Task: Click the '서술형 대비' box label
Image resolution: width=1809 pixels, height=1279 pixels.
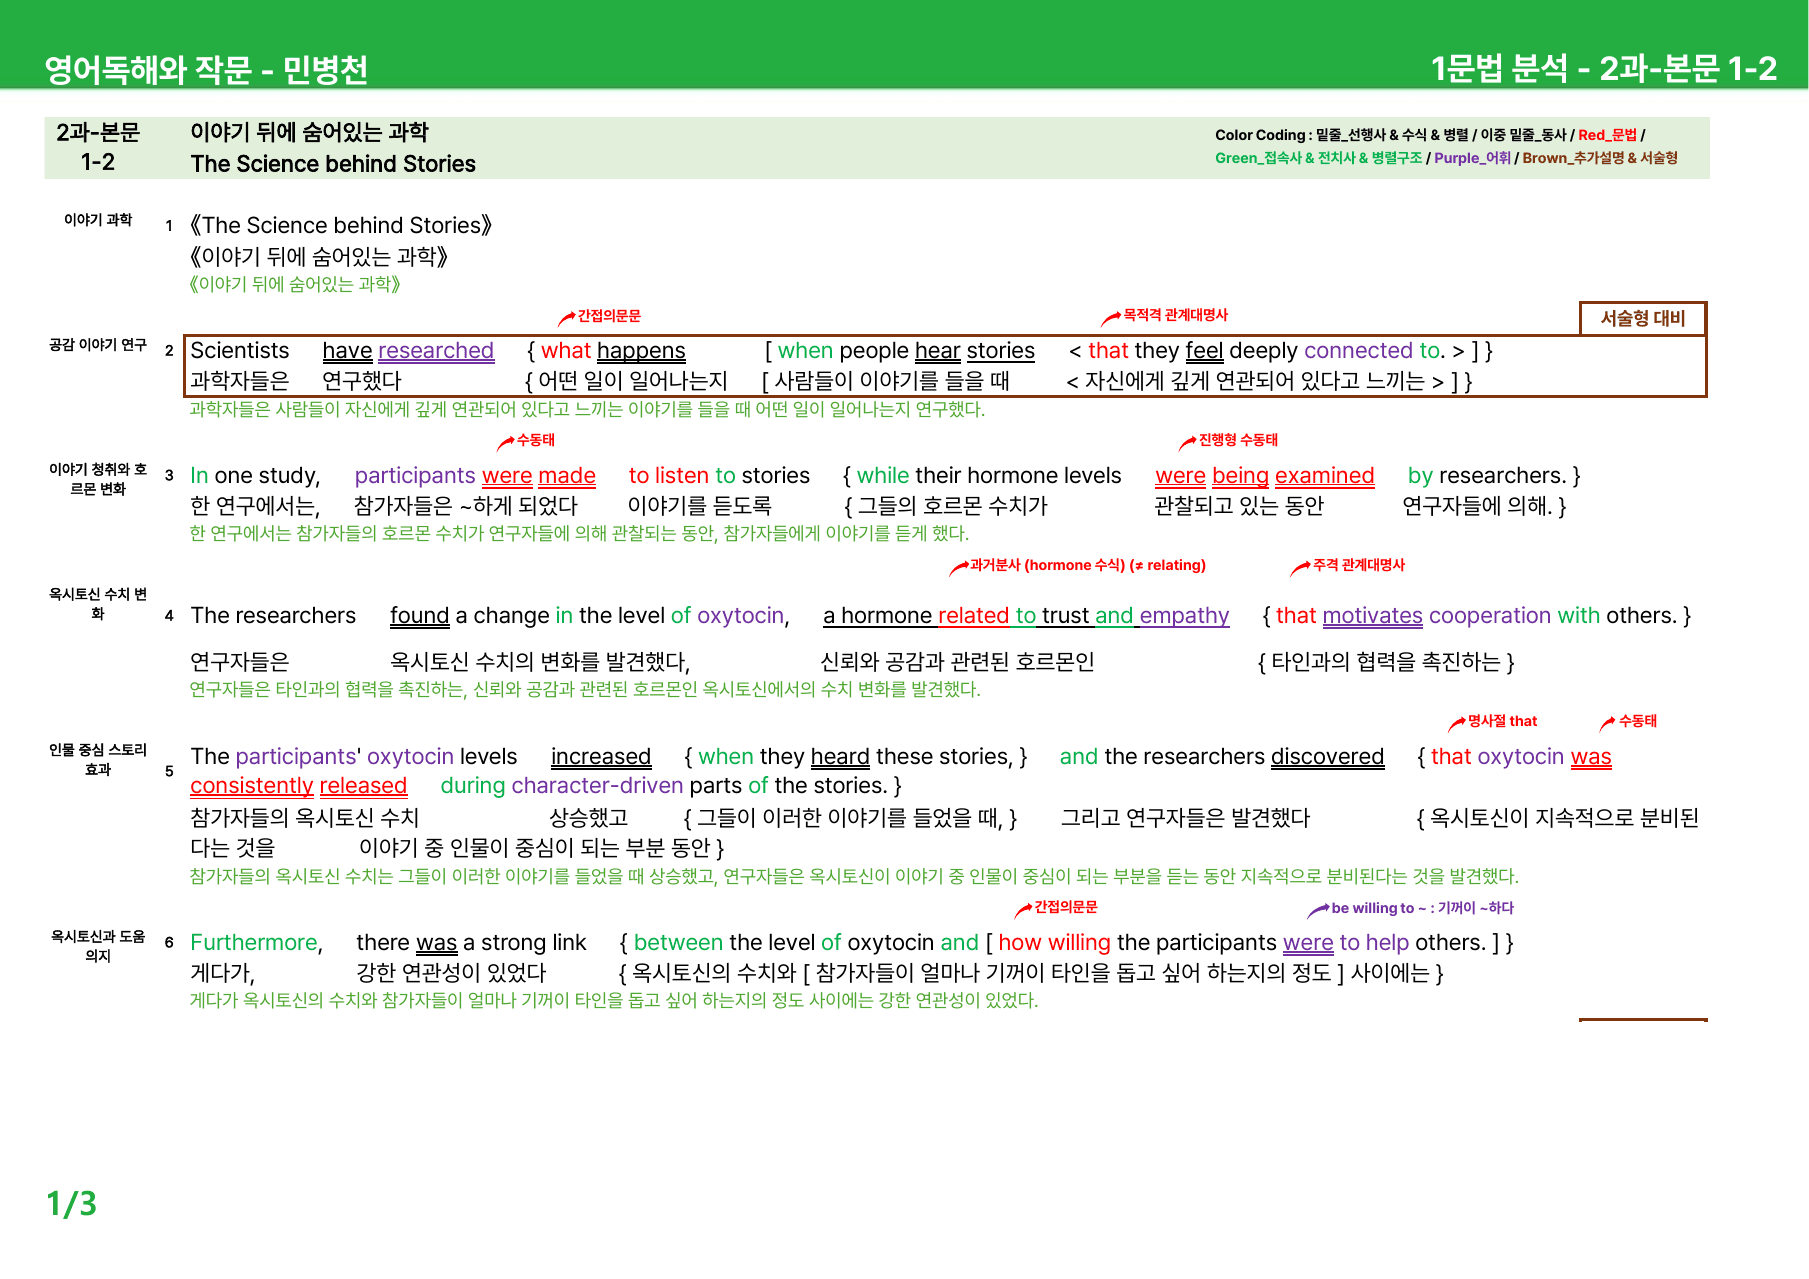Action: click(1642, 318)
